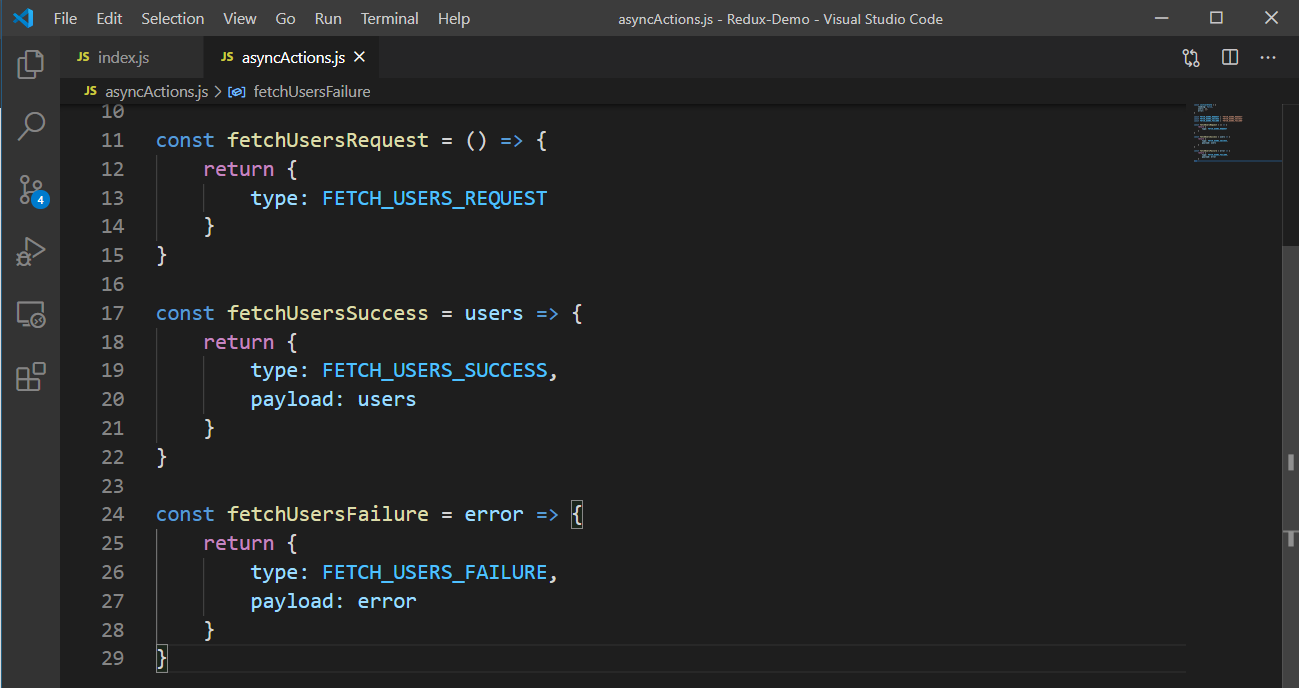Click fetchUsersFailure breadcrumb symbol
The image size is (1299, 688).
312,91
